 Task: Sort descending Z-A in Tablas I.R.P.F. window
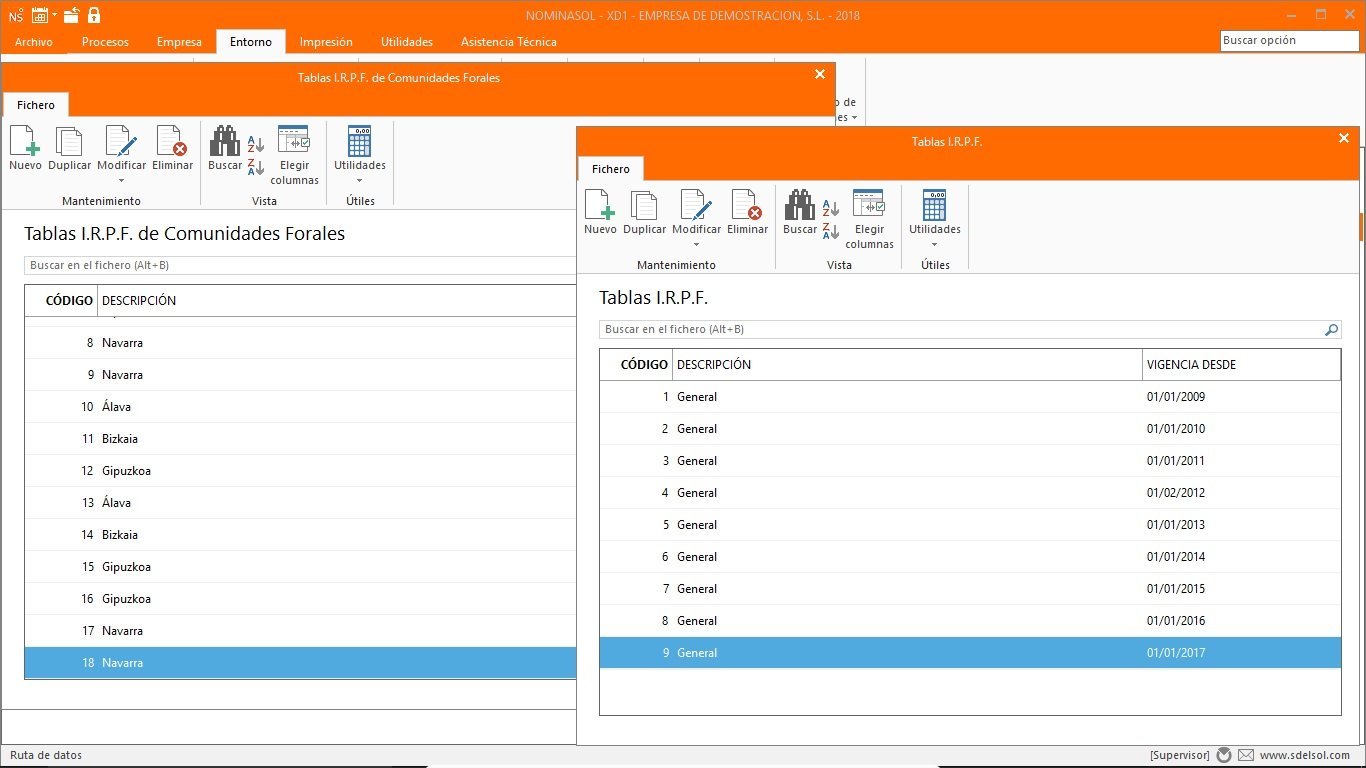click(831, 231)
